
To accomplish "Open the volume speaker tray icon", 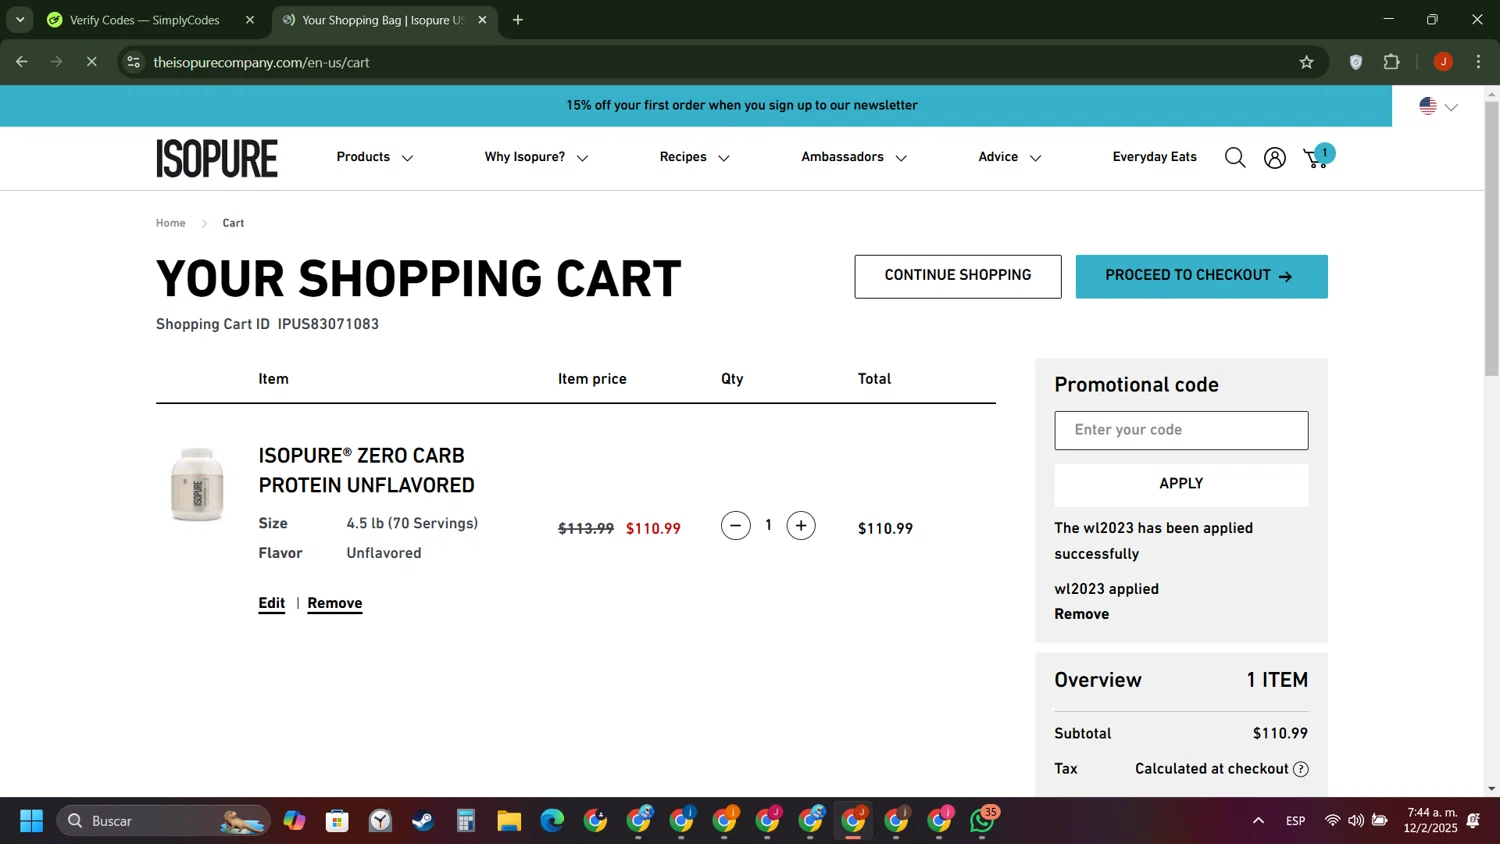I will coord(1355,821).
